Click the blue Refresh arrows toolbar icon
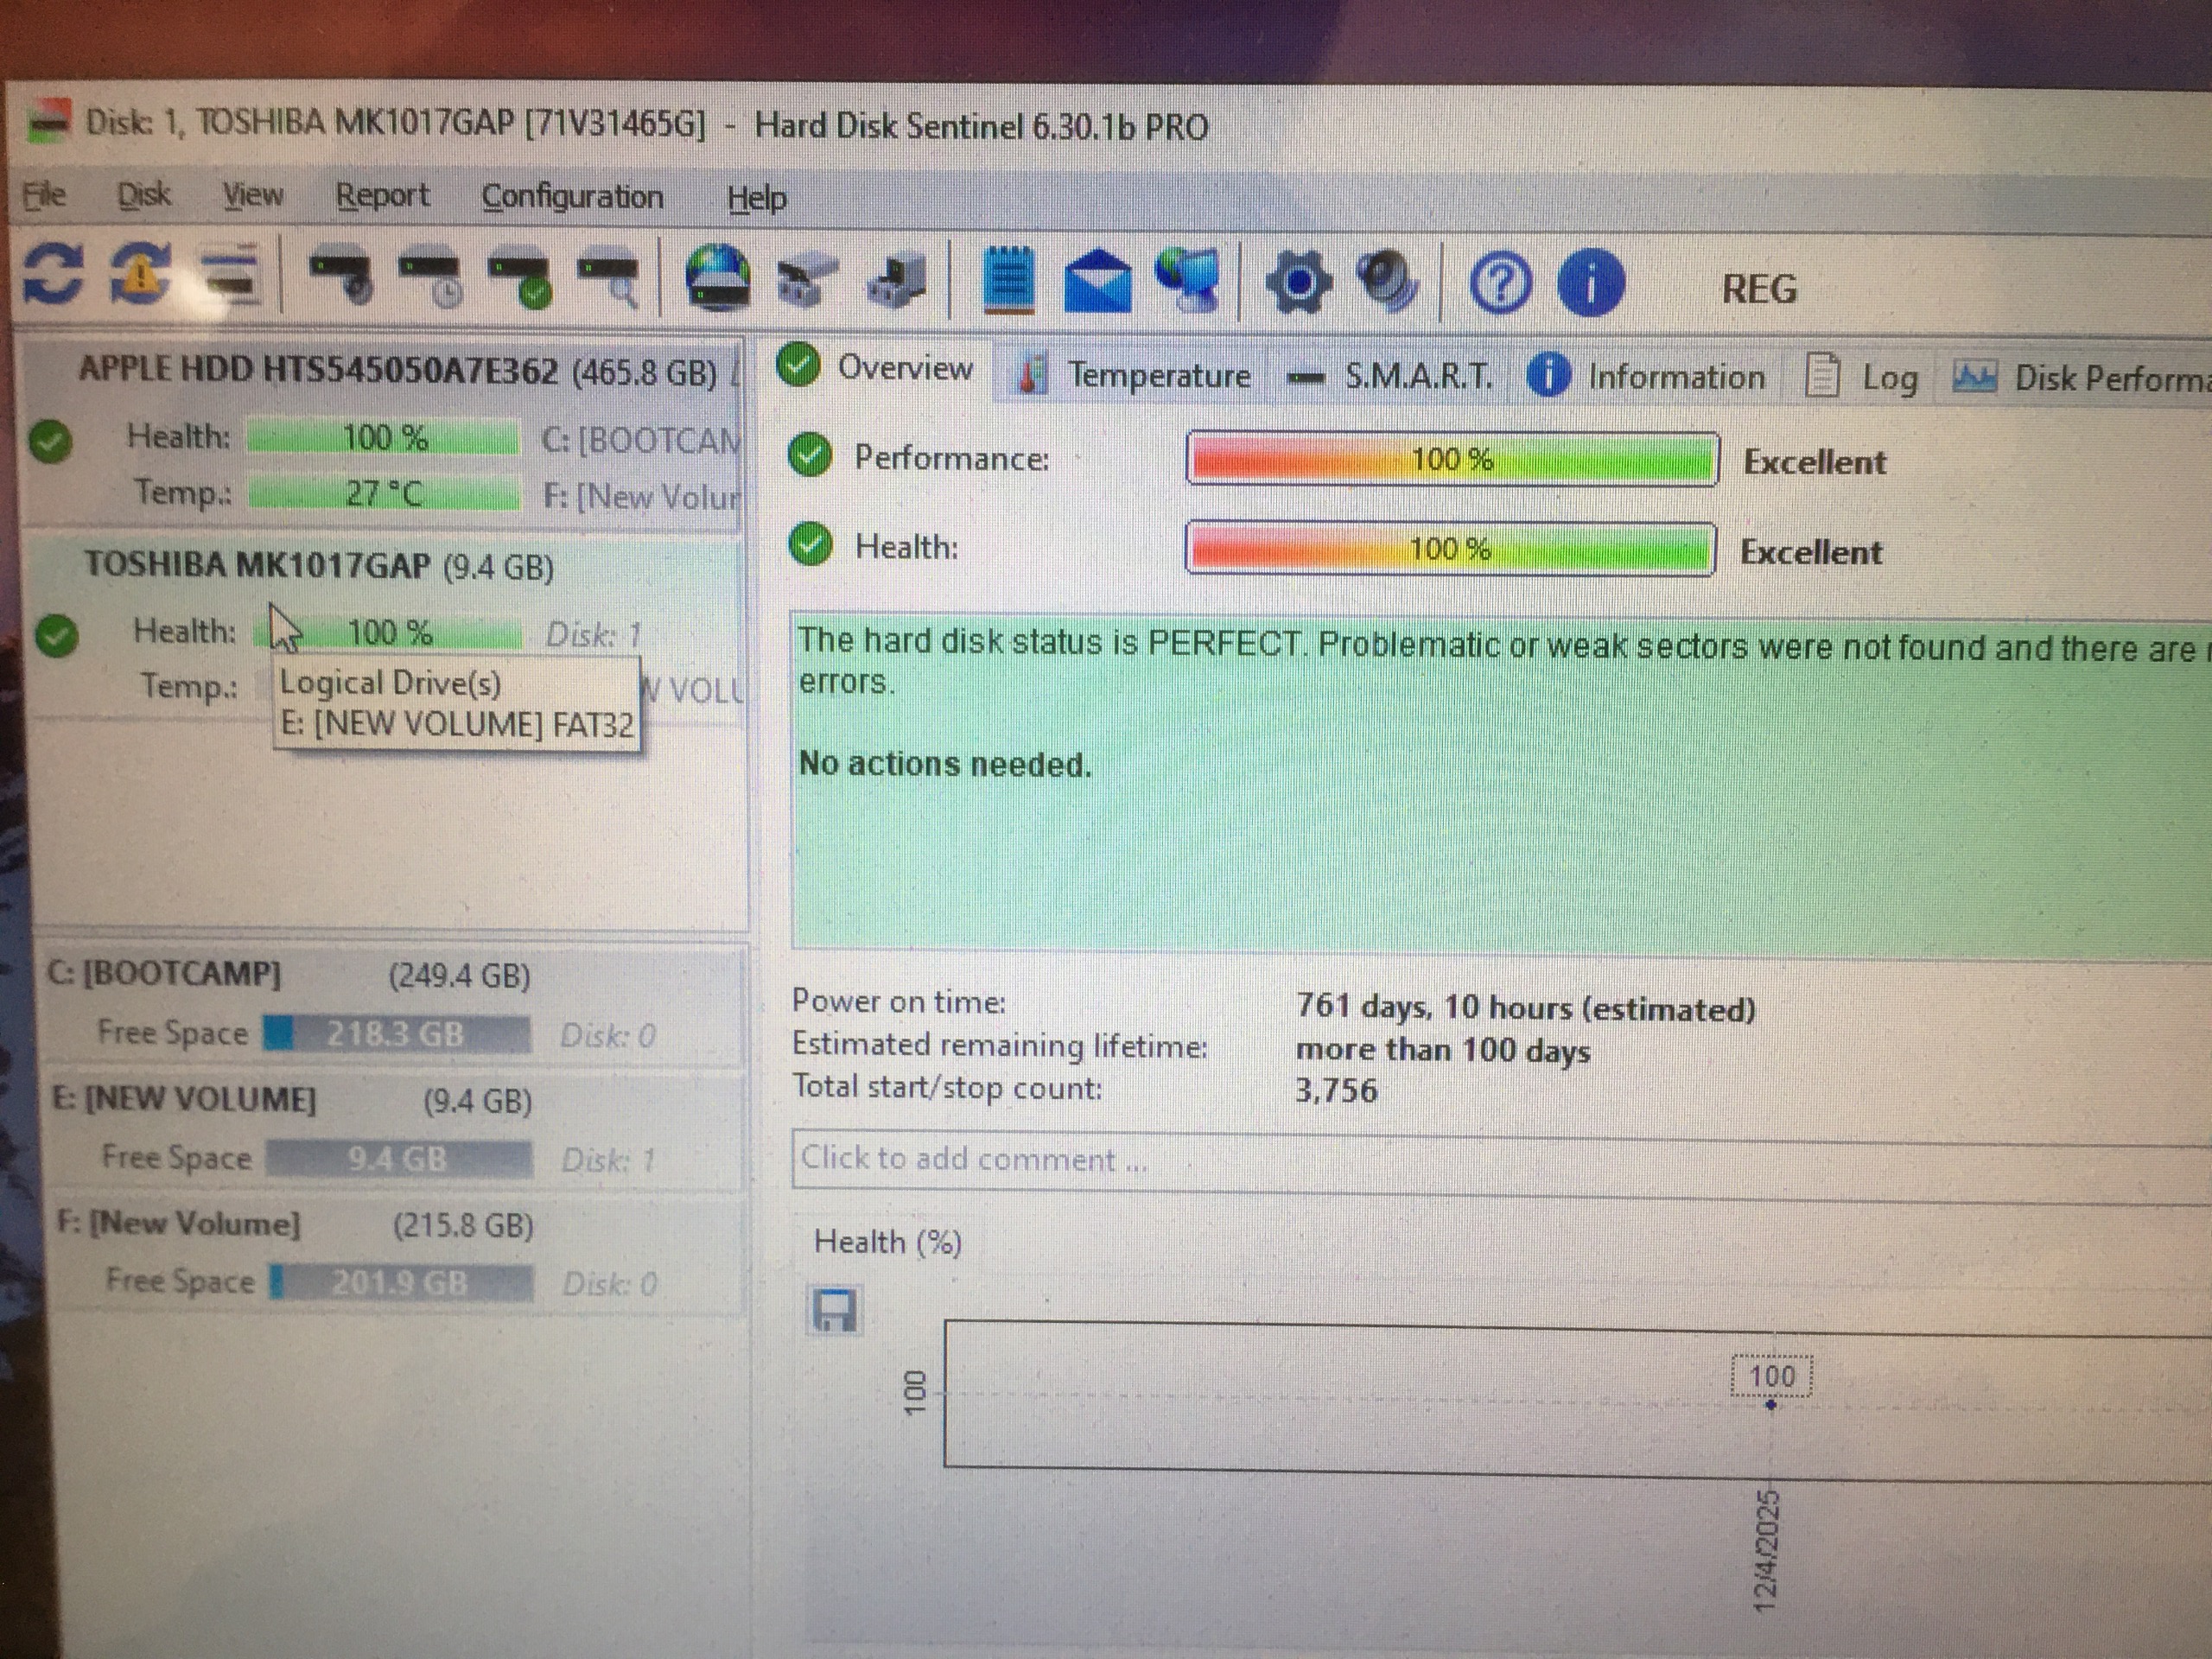2212x1659 pixels. pyautogui.click(x=53, y=273)
